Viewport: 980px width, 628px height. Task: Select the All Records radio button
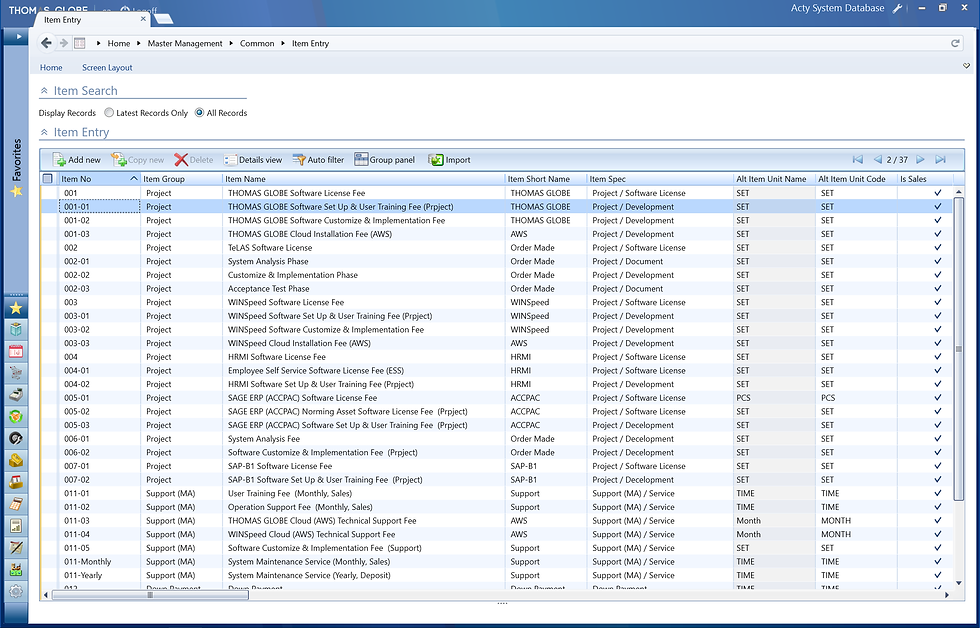click(199, 113)
